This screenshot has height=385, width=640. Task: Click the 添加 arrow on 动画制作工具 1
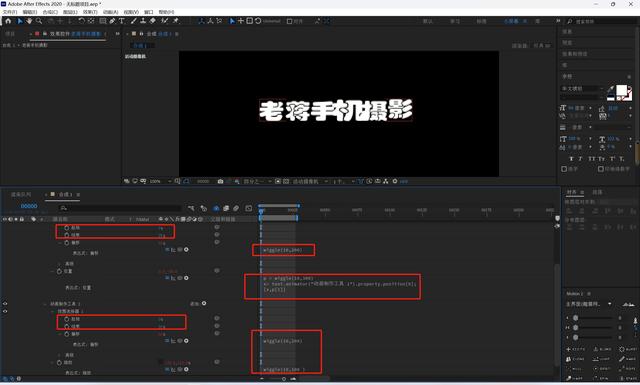point(204,303)
